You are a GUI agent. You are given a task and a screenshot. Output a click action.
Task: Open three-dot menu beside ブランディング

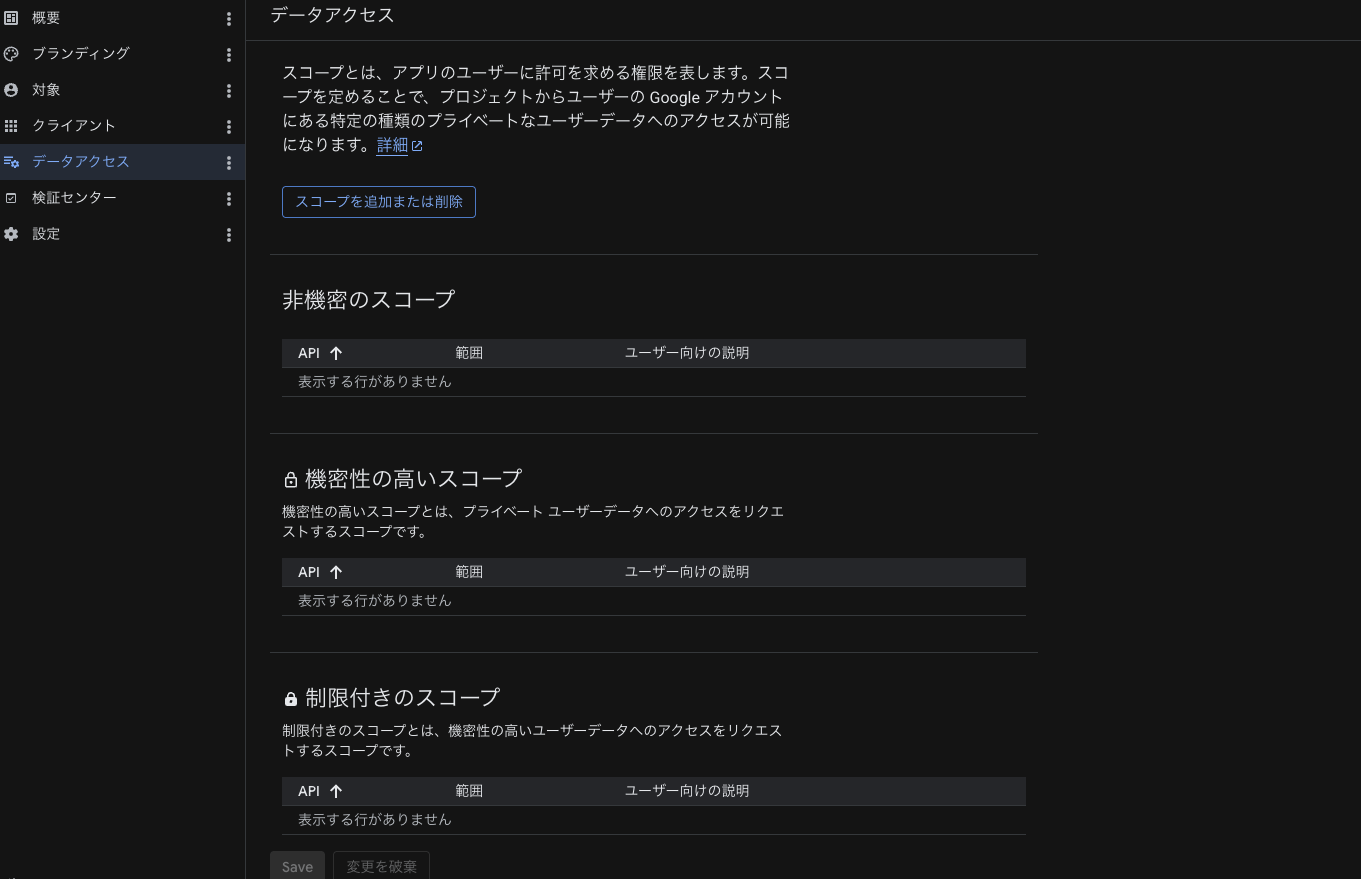(229, 55)
